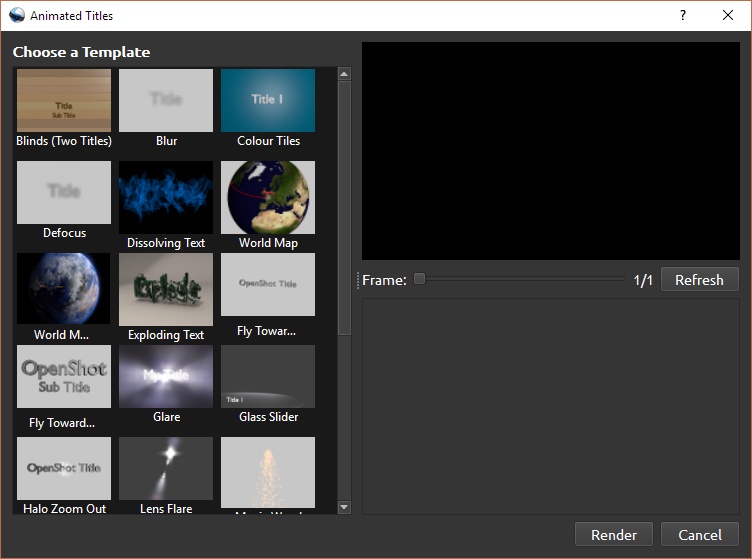
Task: Click the 'Blur' label text
Action: 166,141
